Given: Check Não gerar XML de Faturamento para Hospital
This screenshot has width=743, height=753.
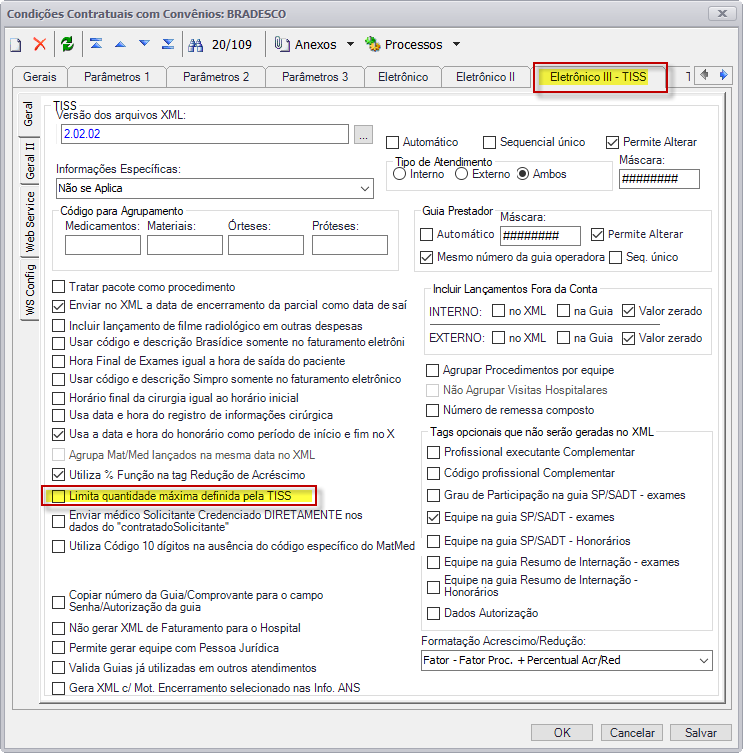Looking at the screenshot, I should (x=59, y=629).
